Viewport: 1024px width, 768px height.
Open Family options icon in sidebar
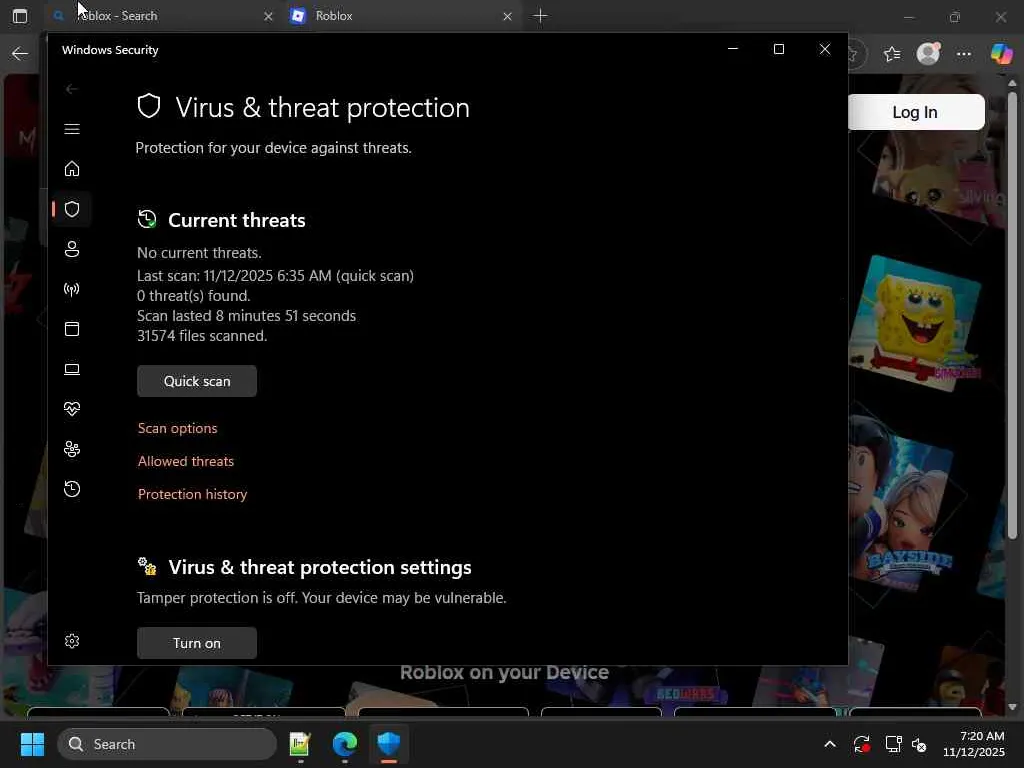[x=72, y=449]
